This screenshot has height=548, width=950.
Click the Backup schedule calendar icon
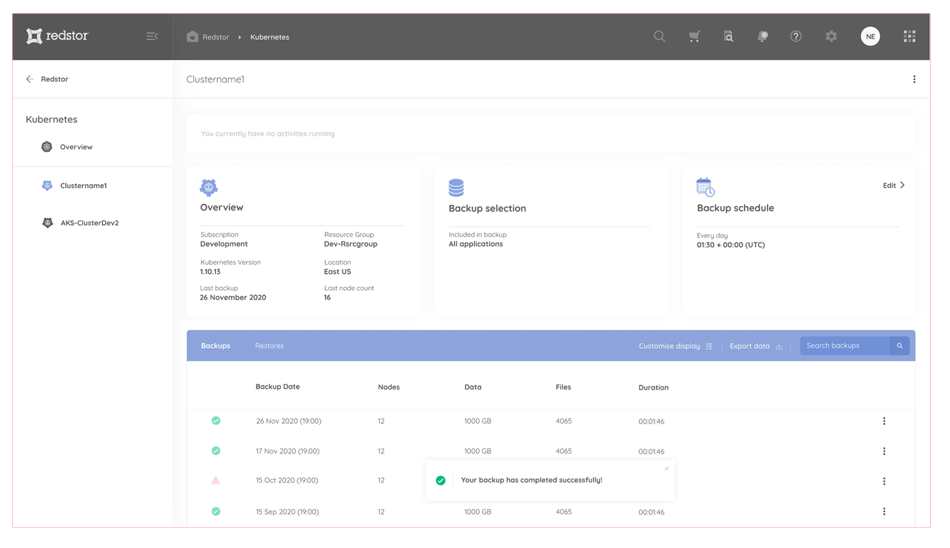[705, 187]
